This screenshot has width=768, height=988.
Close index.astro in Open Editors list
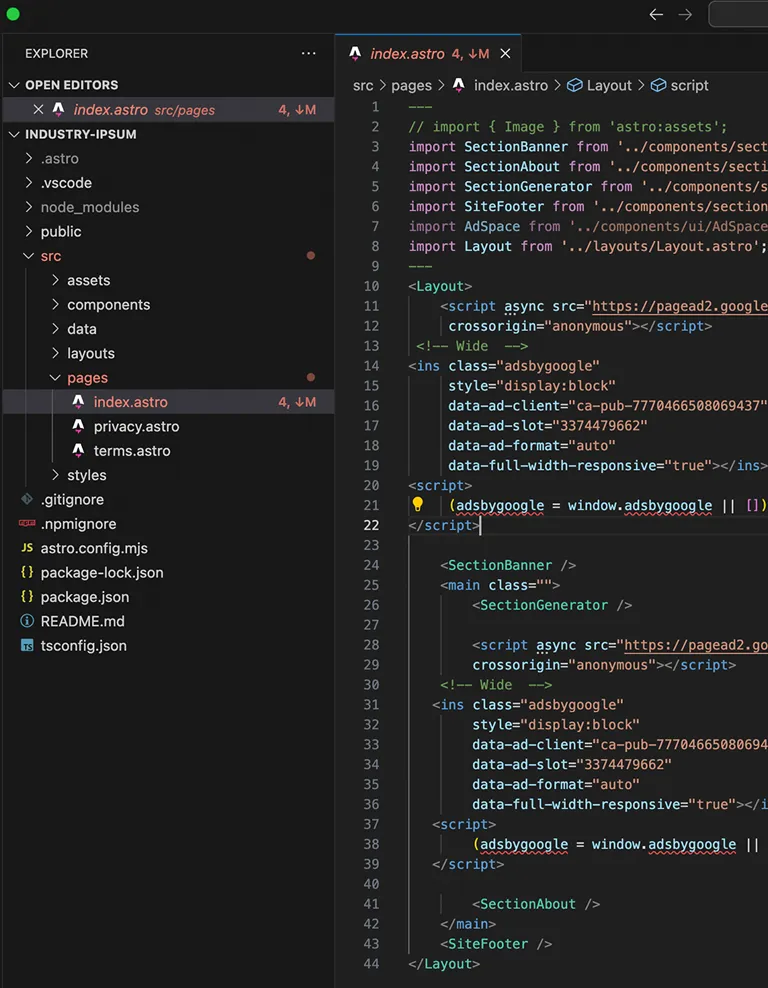[38, 110]
